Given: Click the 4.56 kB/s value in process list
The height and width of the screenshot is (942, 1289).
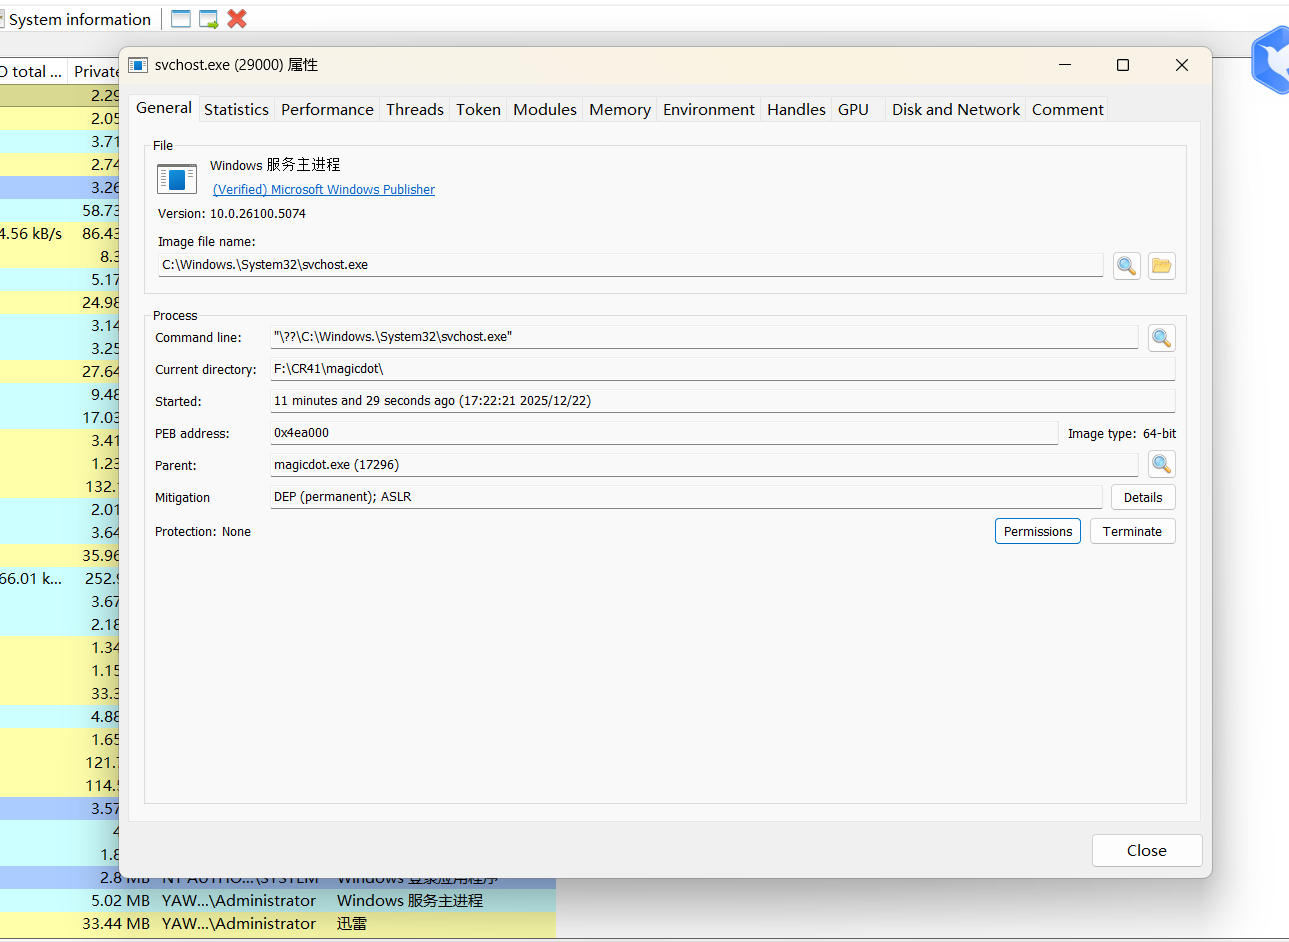Looking at the screenshot, I should (31, 234).
